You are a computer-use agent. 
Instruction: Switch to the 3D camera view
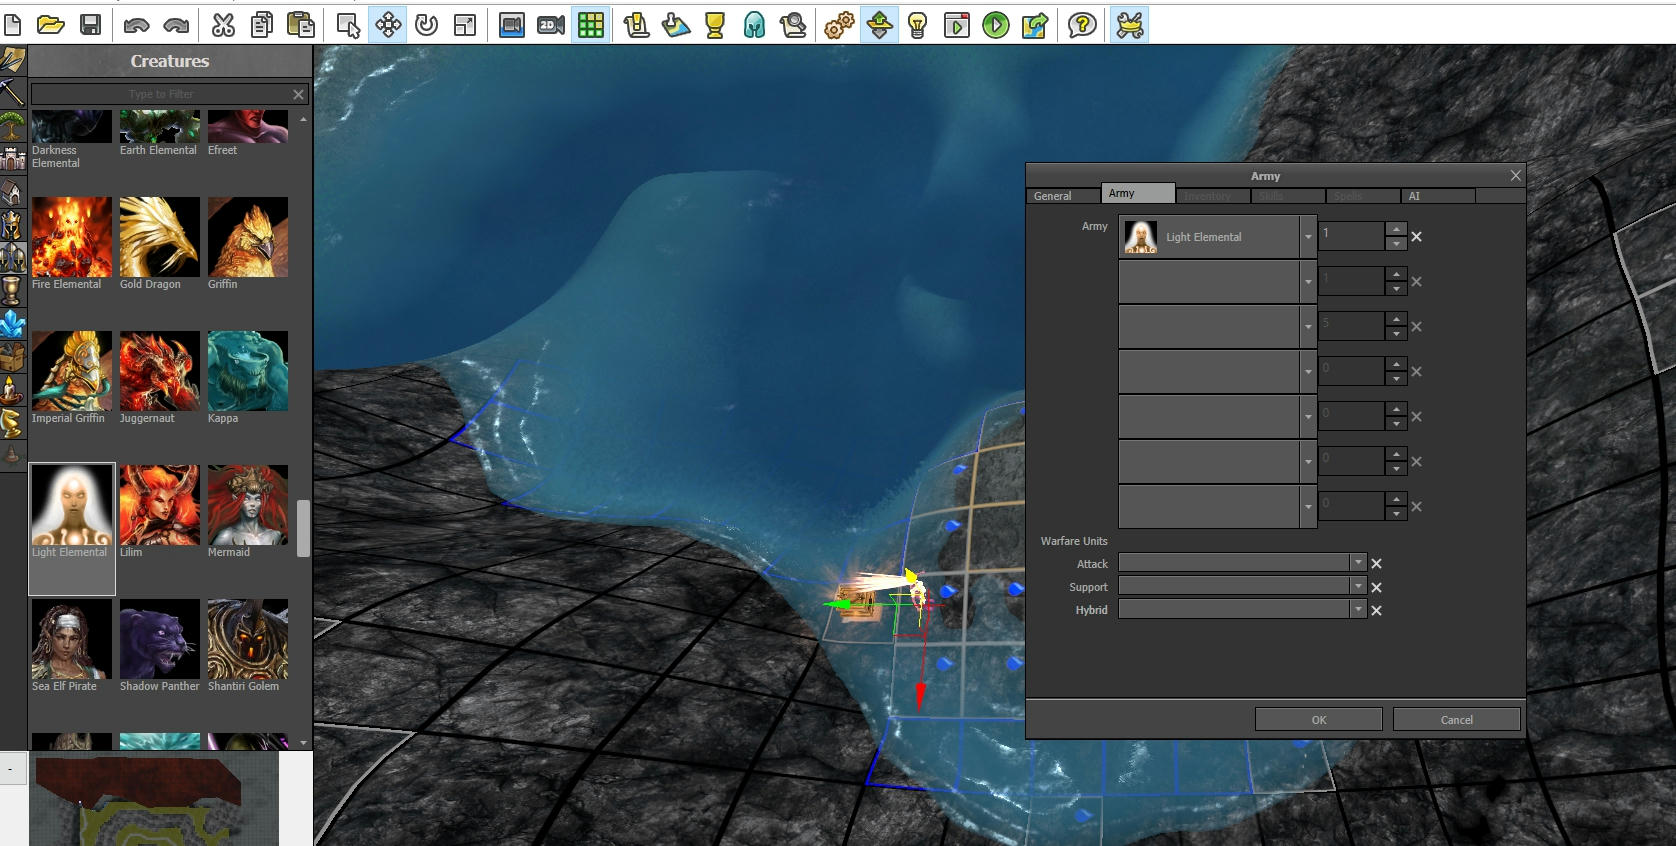pyautogui.click(x=512, y=25)
